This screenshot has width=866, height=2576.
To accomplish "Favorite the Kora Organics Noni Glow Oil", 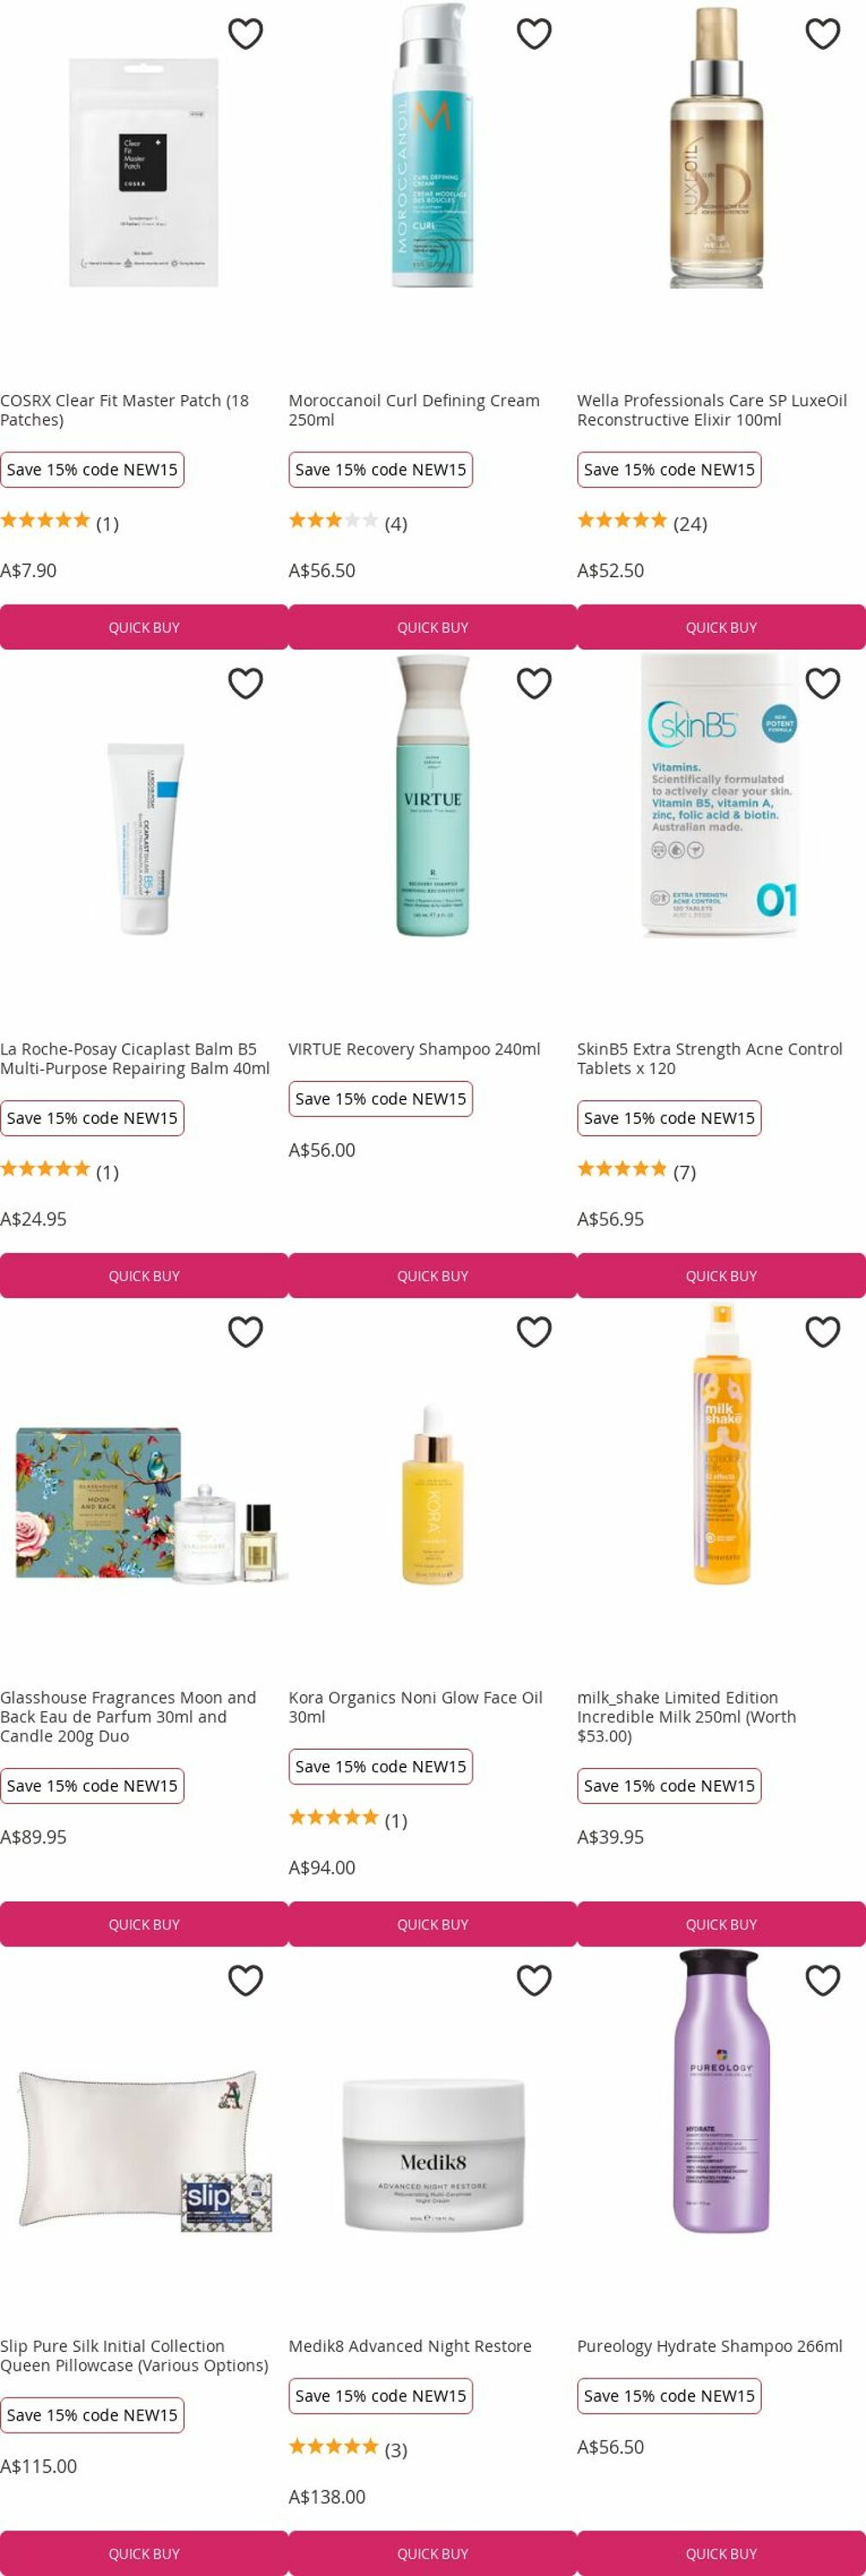I will click(x=534, y=1331).
